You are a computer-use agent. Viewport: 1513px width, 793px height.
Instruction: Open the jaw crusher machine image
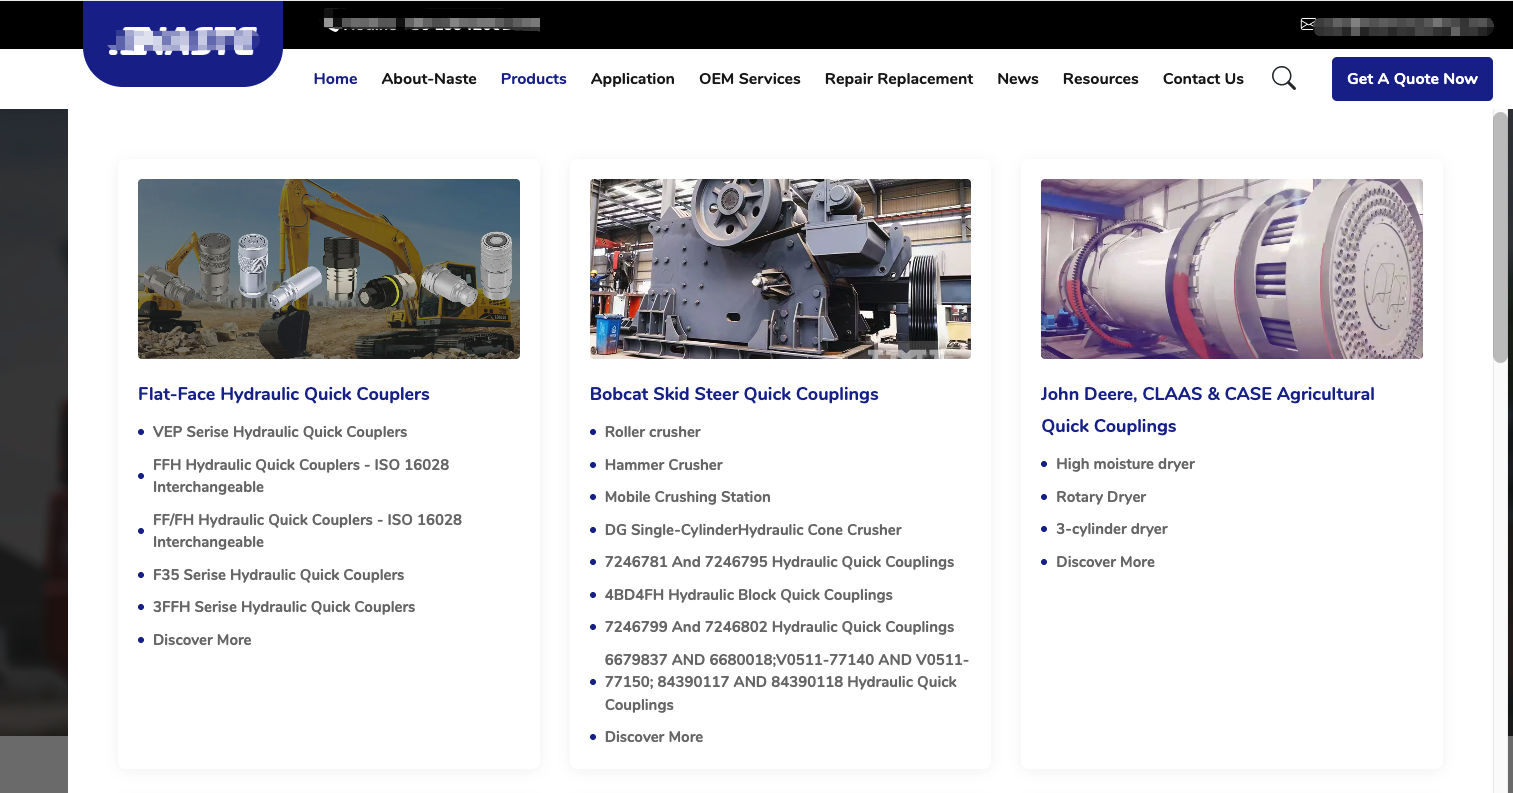pyautogui.click(x=780, y=269)
